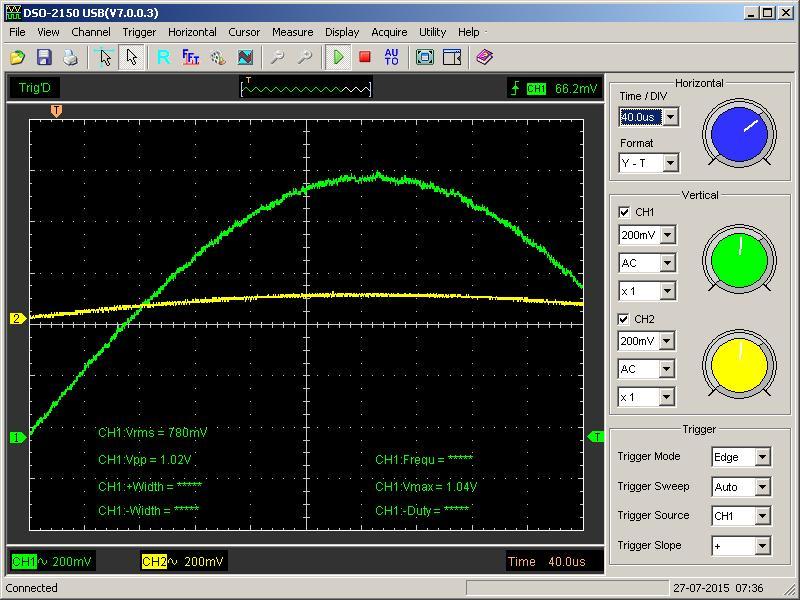Open the FFT function icon
This screenshot has height=600, width=800.
click(x=190, y=57)
